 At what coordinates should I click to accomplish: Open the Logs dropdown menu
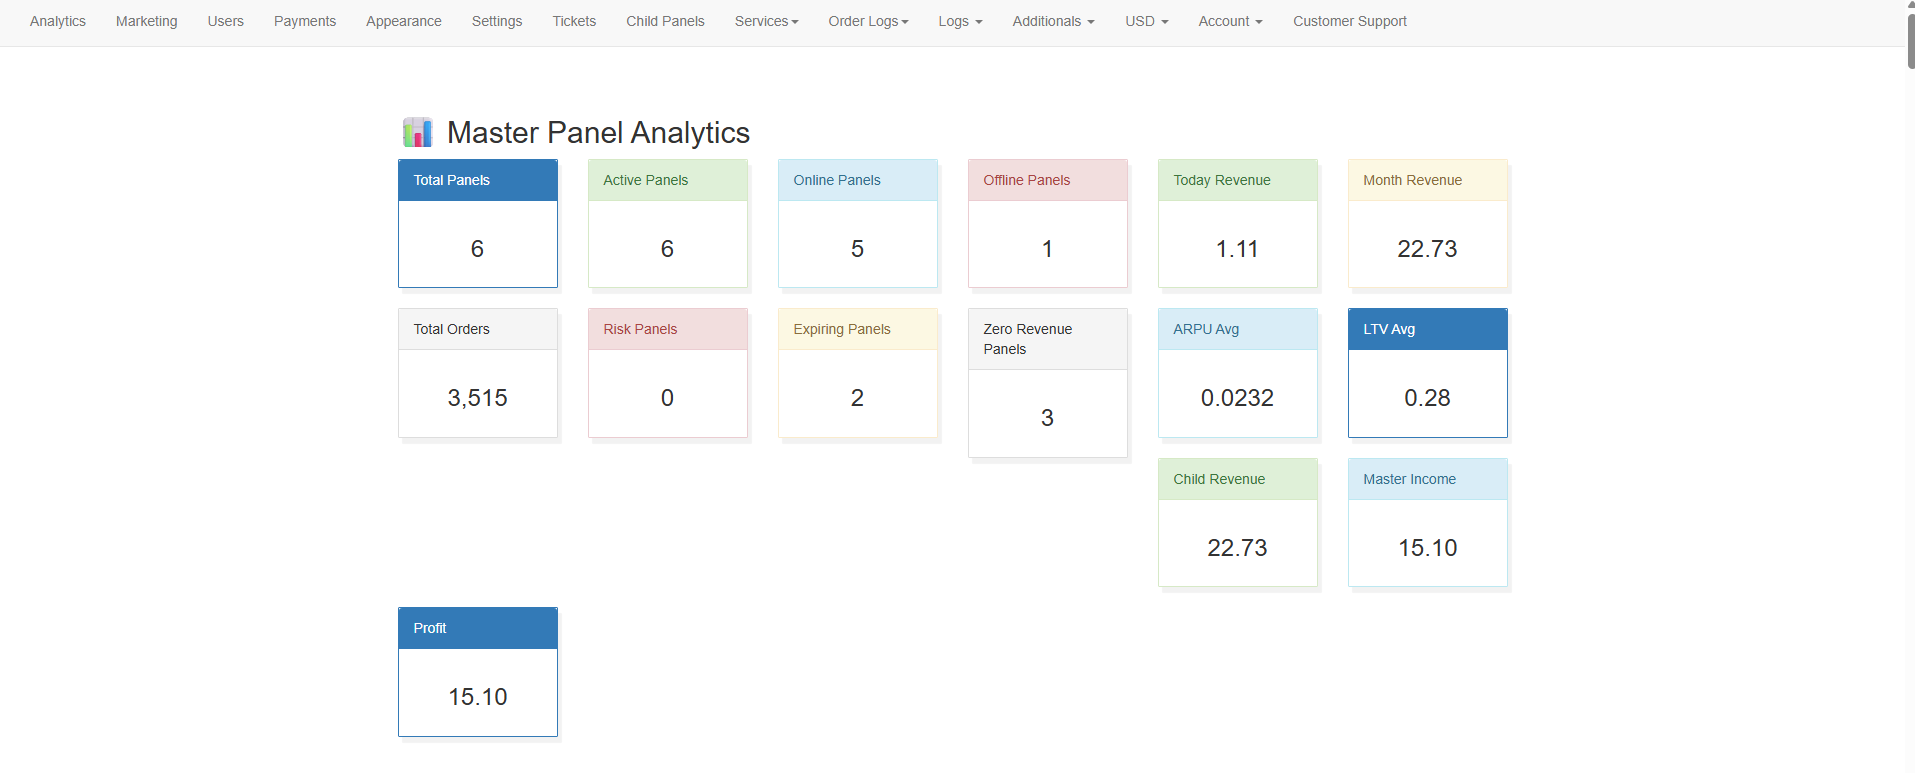(959, 21)
